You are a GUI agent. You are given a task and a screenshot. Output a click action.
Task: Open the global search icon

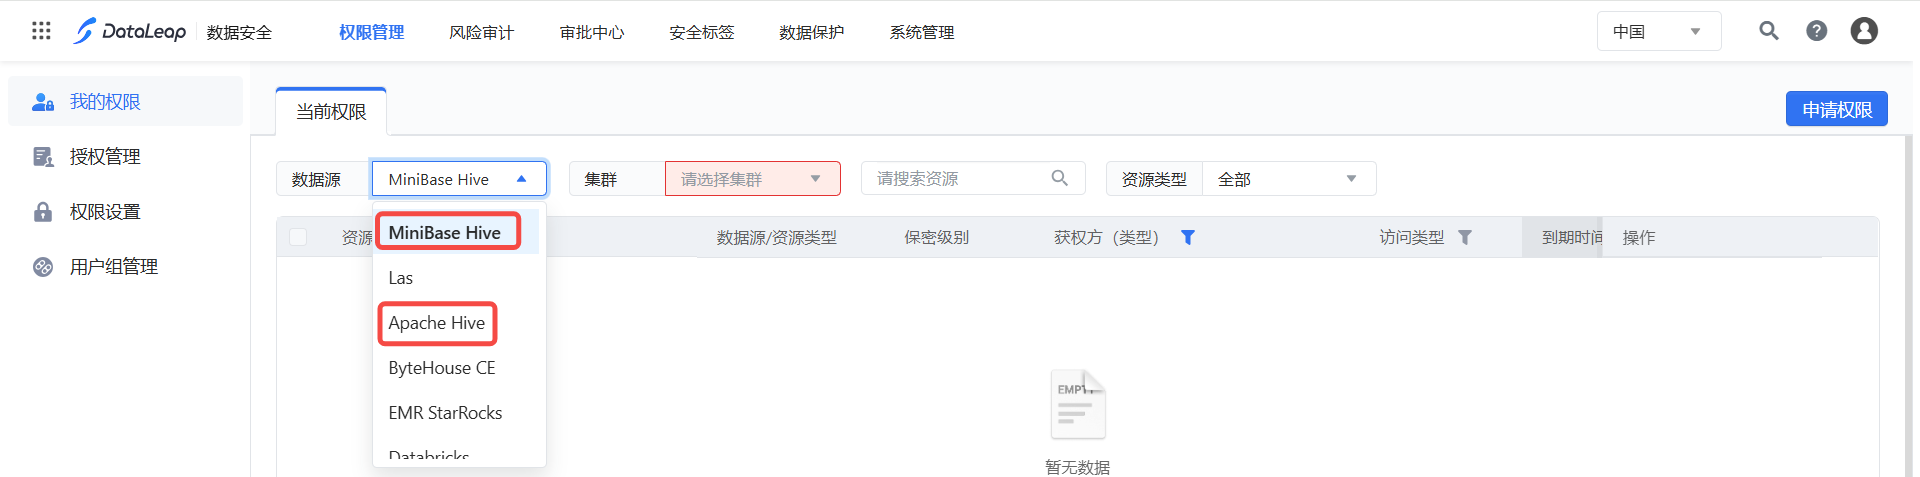tap(1768, 31)
